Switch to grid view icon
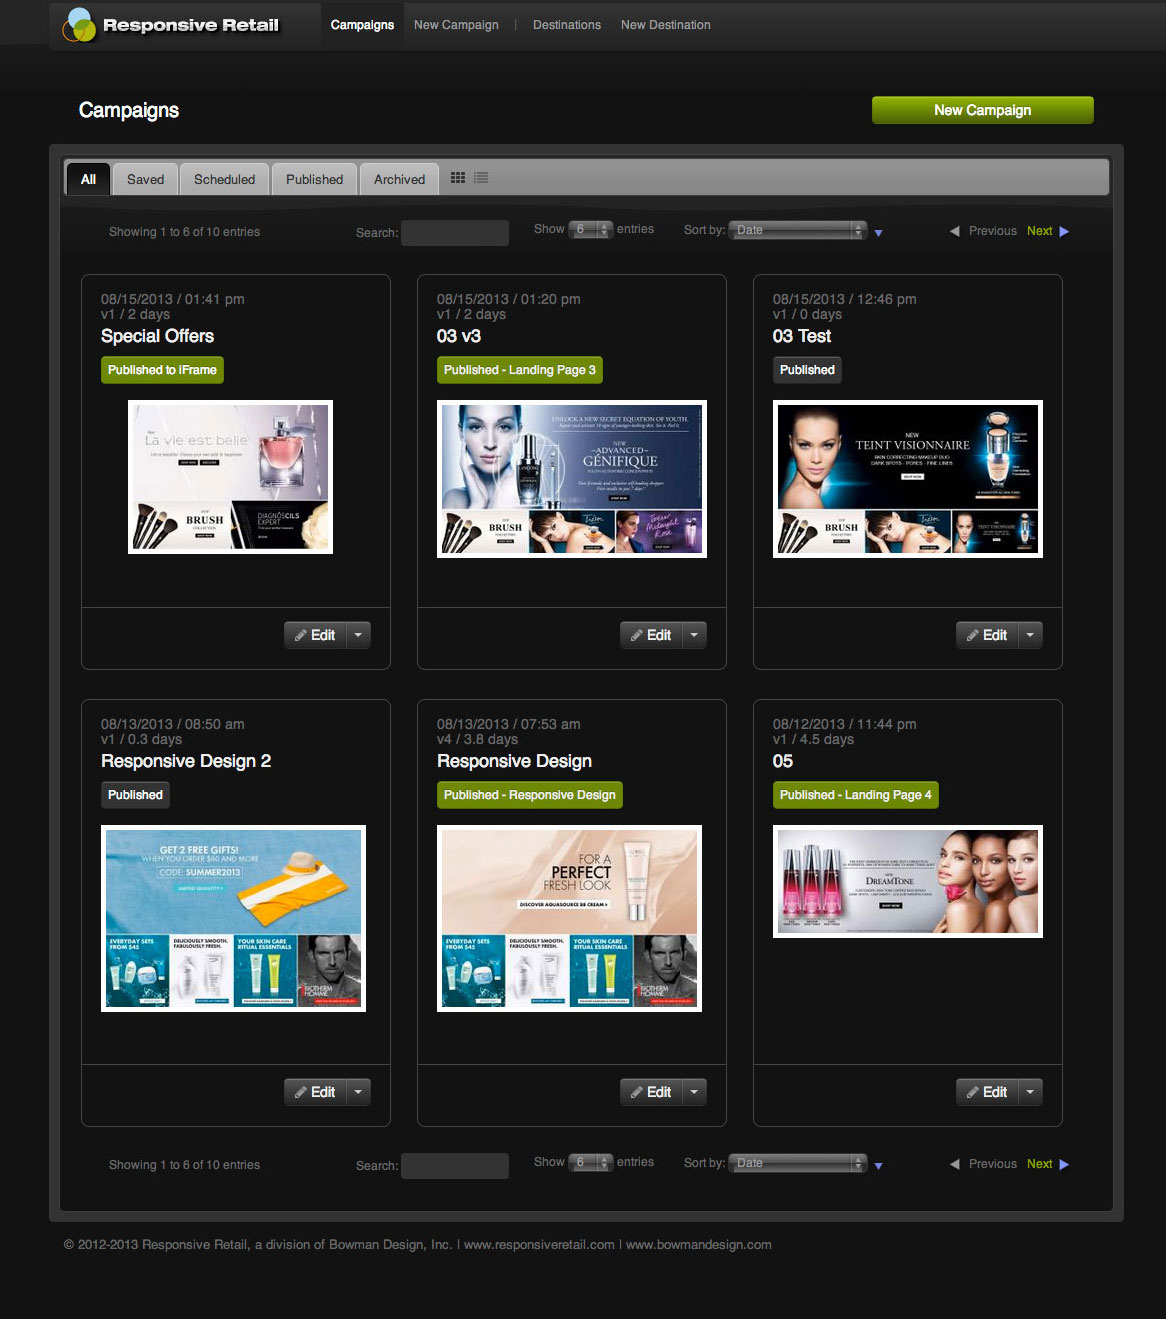The width and height of the screenshot is (1166, 1319). click(x=458, y=178)
